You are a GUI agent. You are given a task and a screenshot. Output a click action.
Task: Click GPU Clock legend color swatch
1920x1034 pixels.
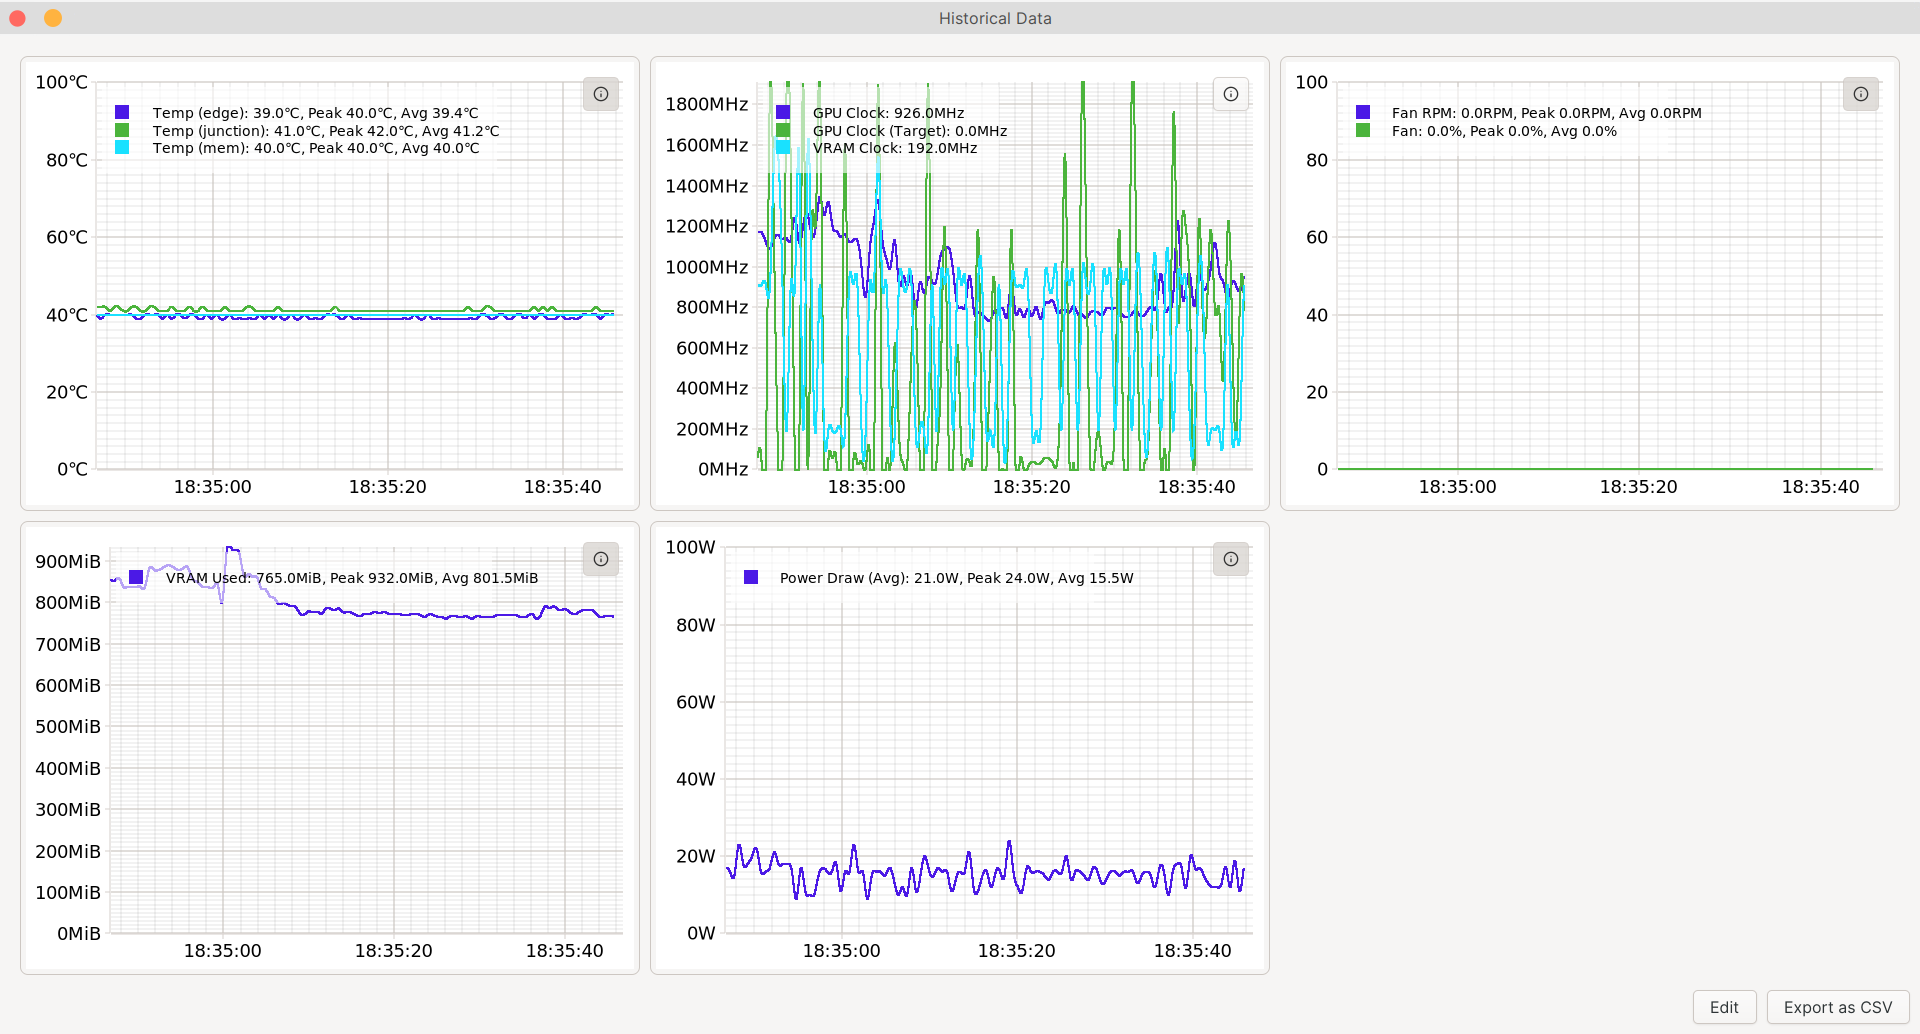click(783, 112)
